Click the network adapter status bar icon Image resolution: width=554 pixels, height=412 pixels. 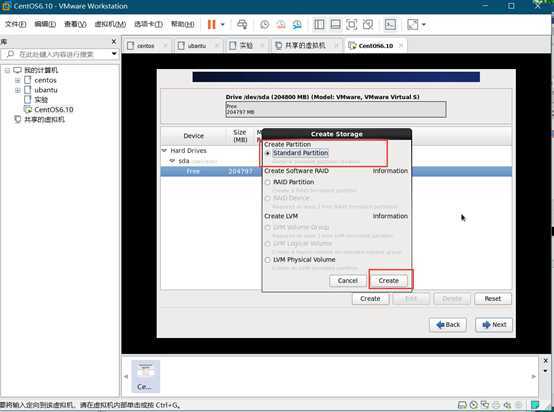pos(485,405)
